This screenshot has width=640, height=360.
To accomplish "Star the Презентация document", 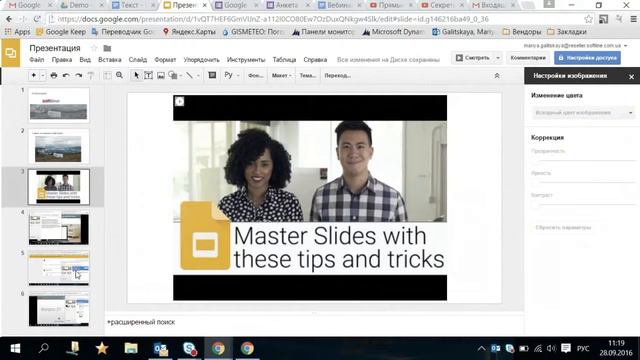I will click(94, 48).
